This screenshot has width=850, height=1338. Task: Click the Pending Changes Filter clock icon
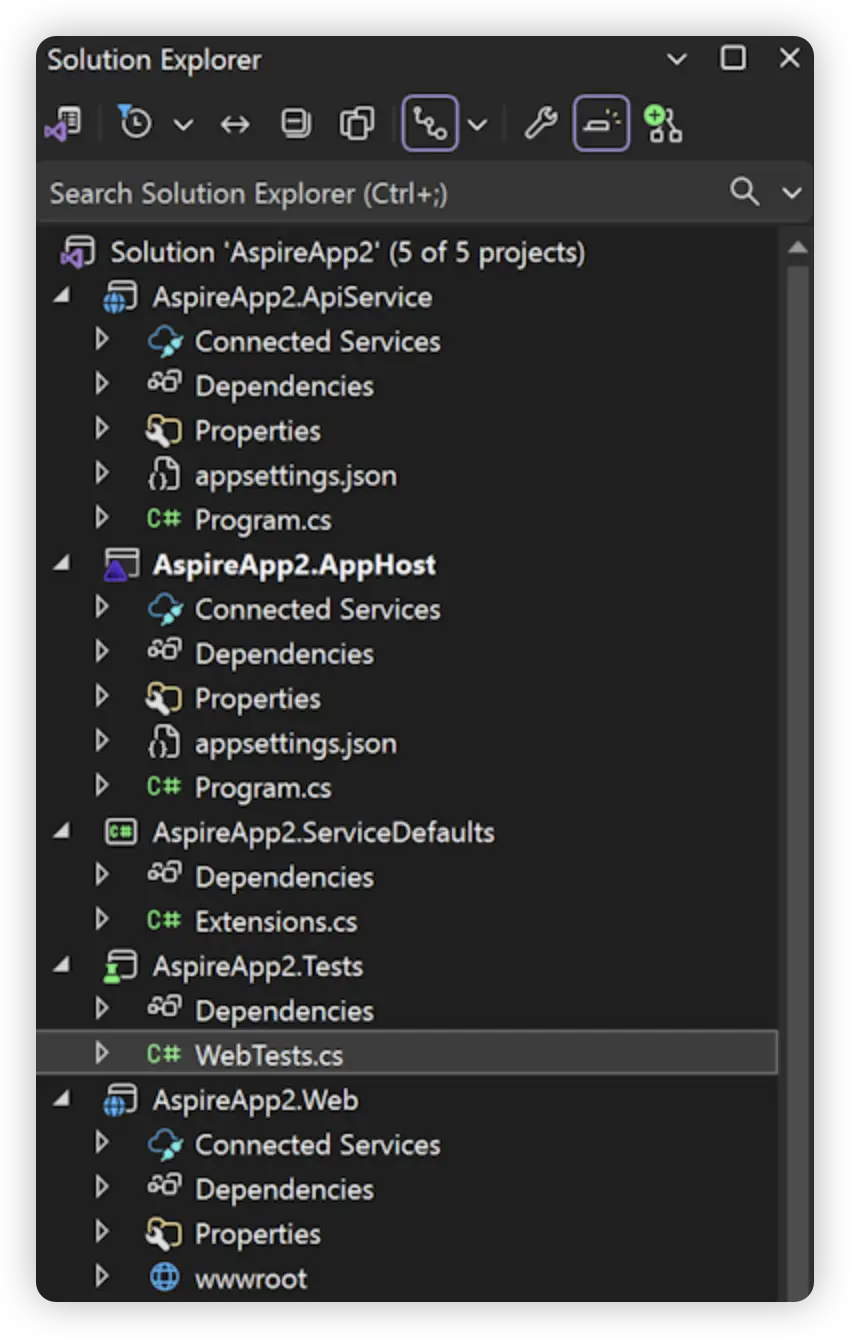point(134,124)
